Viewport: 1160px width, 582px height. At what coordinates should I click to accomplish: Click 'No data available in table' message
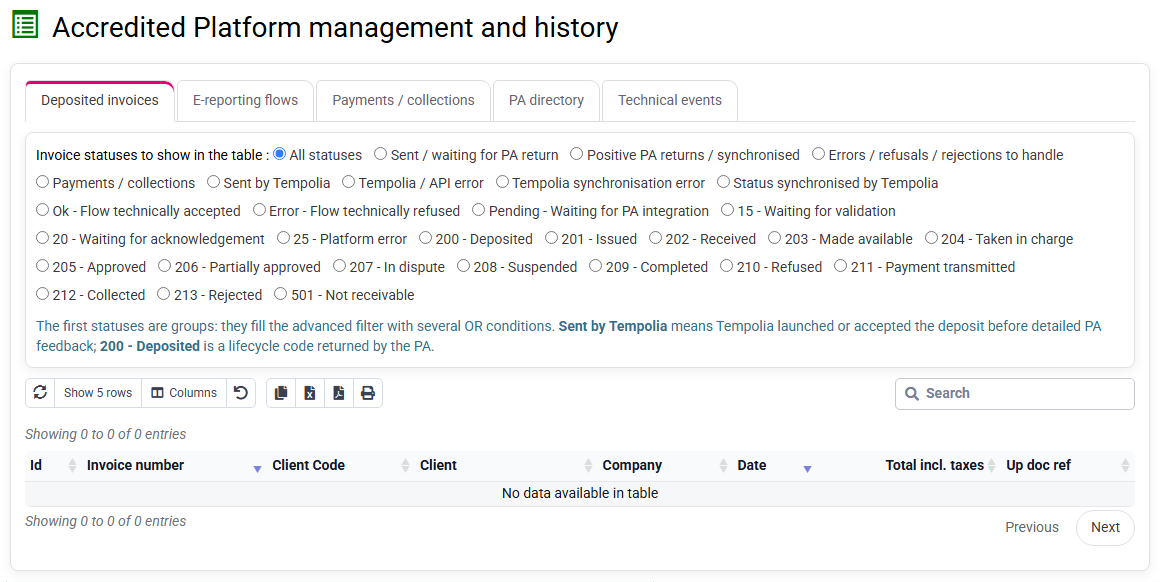click(580, 493)
